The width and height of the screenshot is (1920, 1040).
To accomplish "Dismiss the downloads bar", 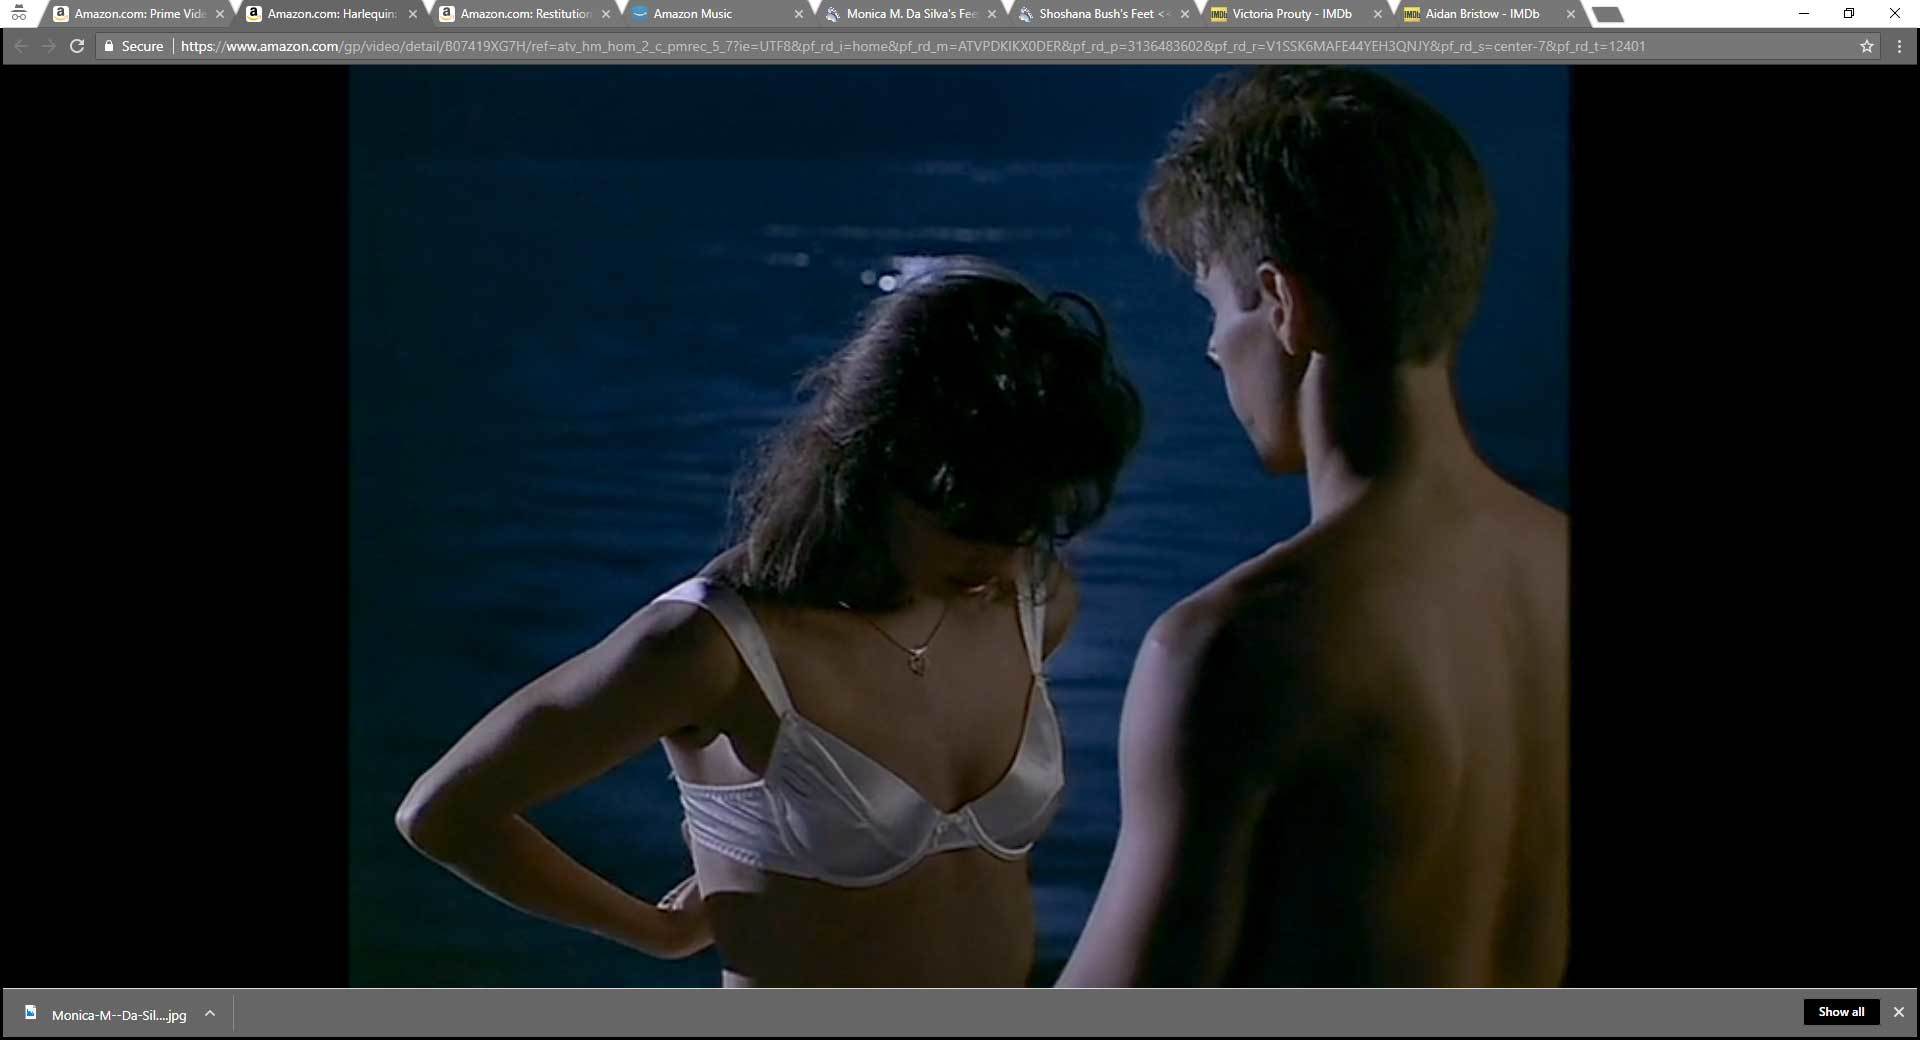I will [1898, 1012].
